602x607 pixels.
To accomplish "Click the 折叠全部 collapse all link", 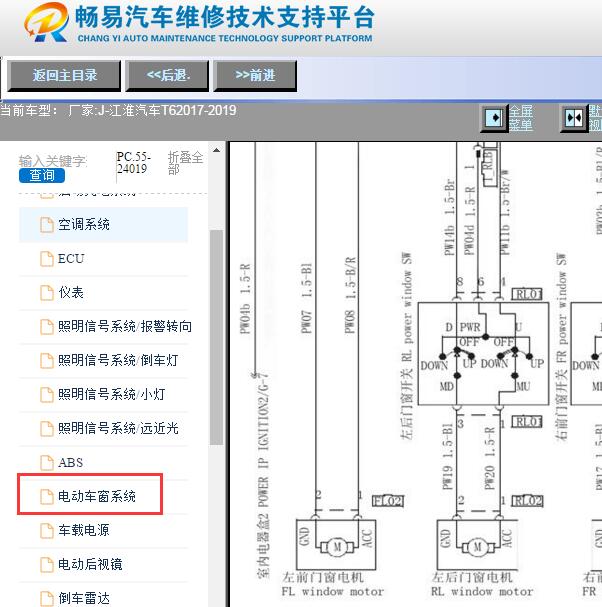I will pos(185,163).
